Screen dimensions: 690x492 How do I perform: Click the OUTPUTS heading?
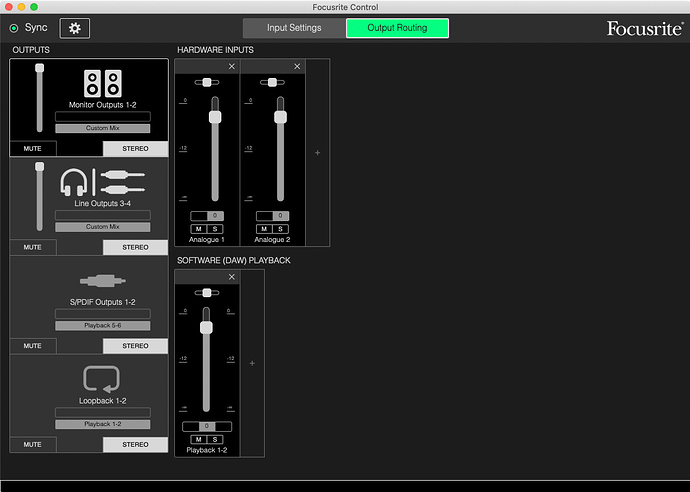[x=31, y=50]
